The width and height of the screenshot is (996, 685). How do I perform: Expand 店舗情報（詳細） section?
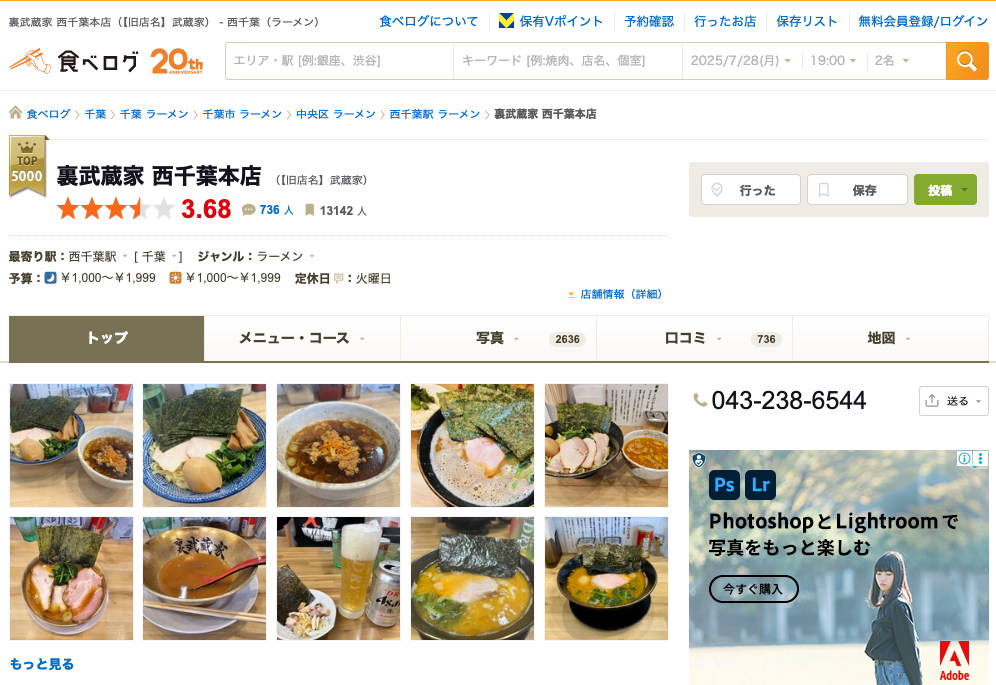pyautogui.click(x=615, y=294)
